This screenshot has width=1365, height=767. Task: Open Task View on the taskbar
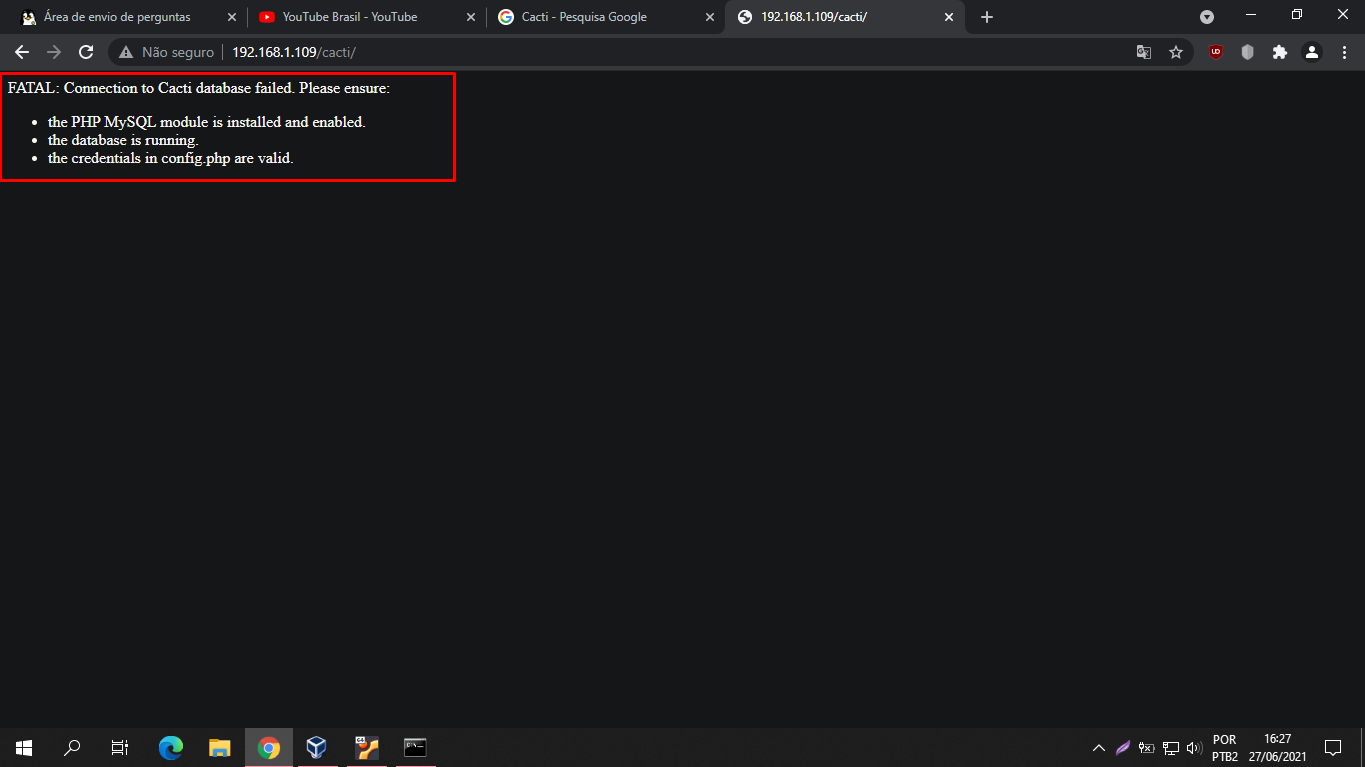coord(120,747)
